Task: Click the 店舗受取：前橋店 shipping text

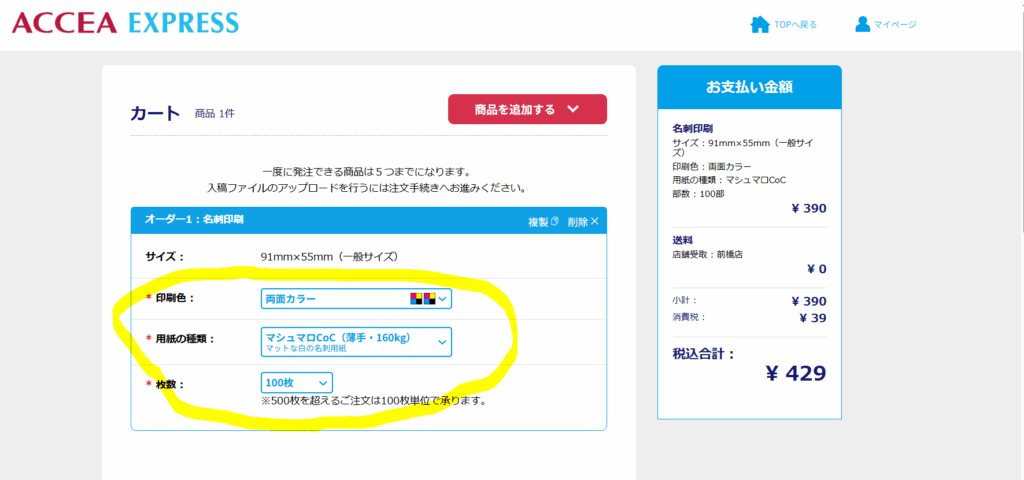Action: 707,255
